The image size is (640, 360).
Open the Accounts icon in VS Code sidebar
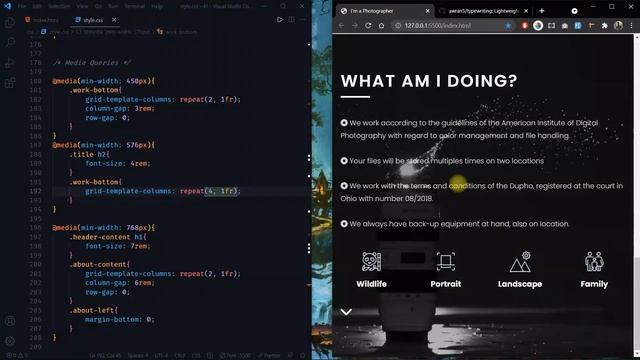(x=10, y=321)
